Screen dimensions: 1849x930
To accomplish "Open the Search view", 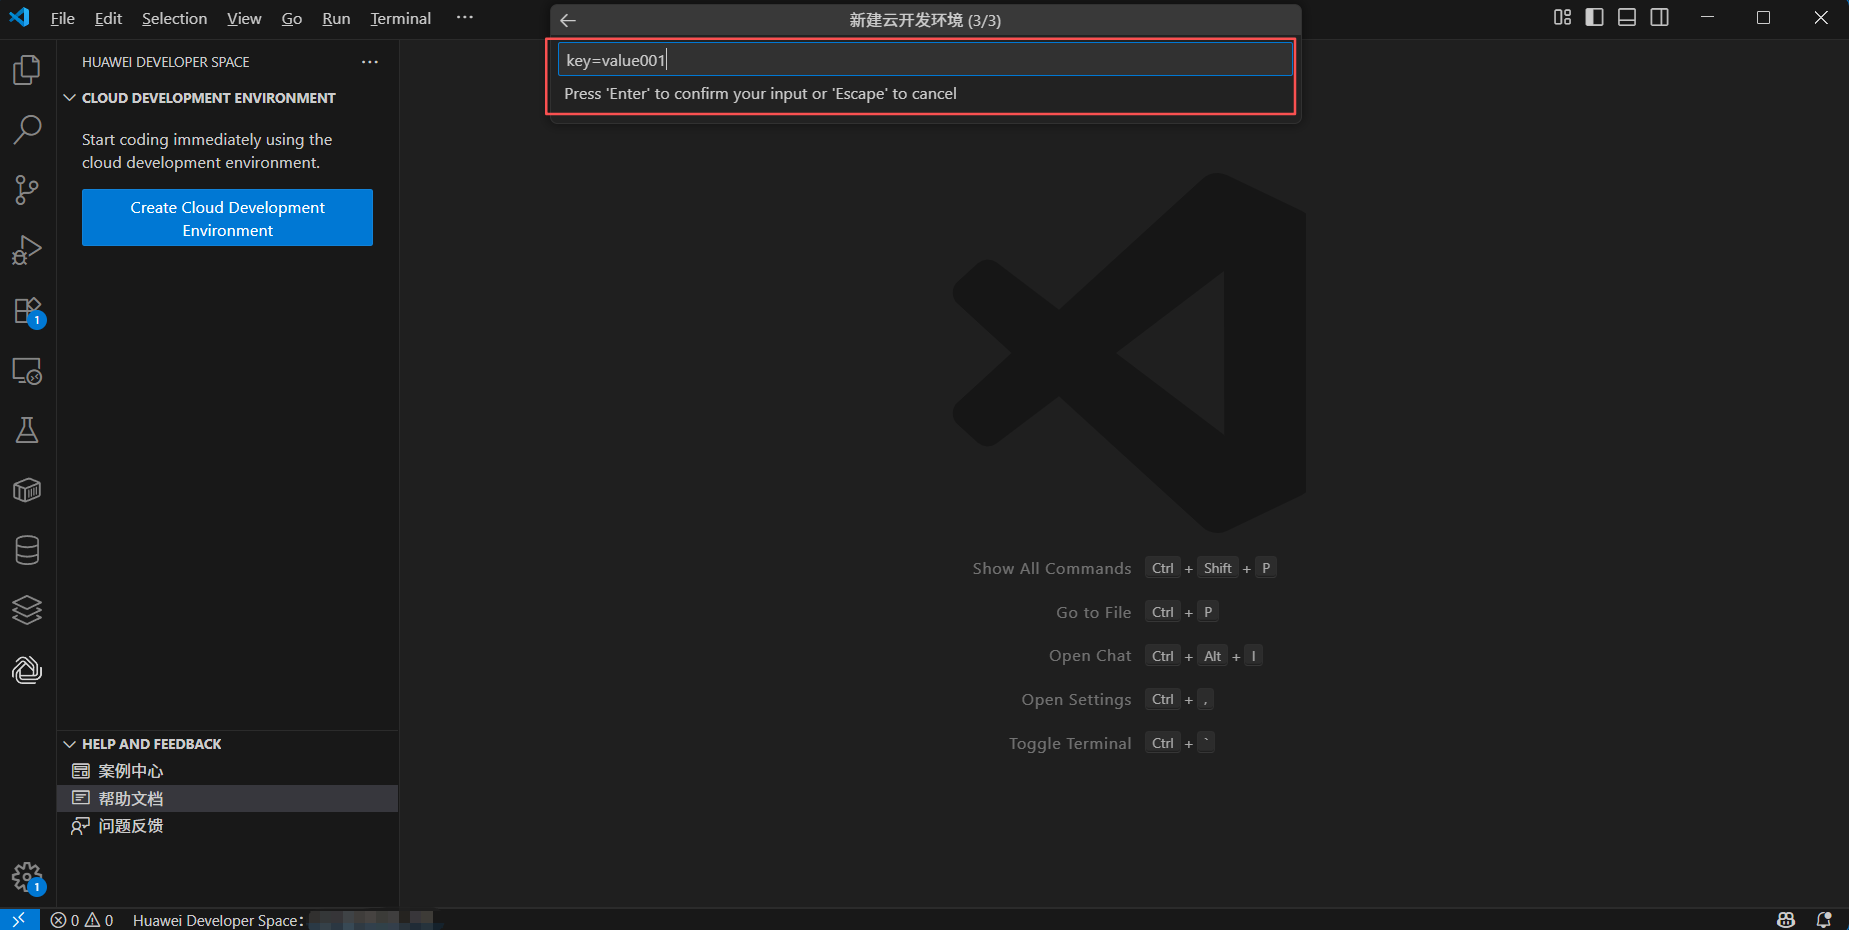I will point(27,129).
